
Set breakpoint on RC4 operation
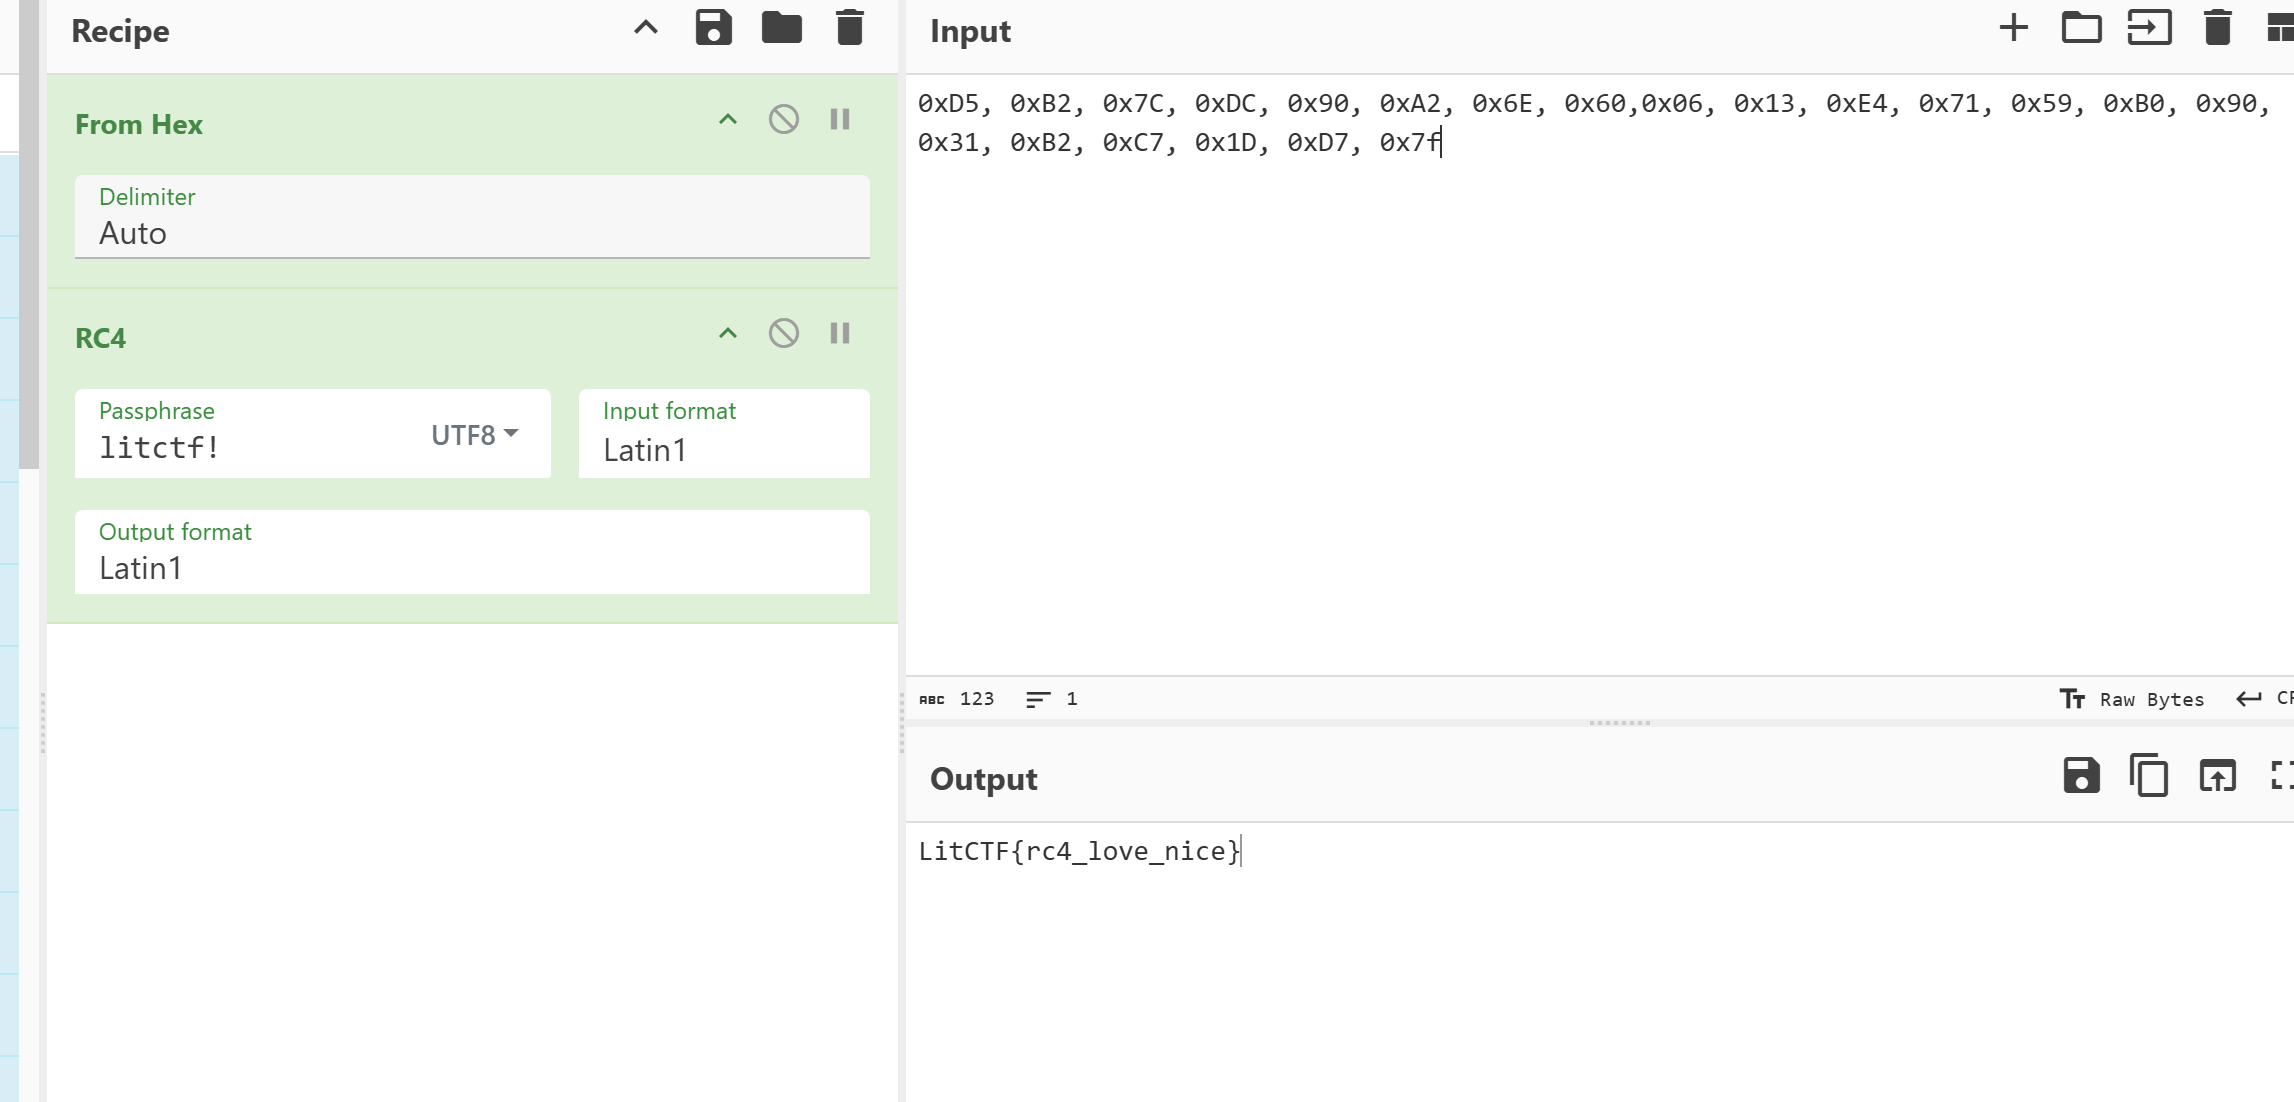click(x=840, y=333)
